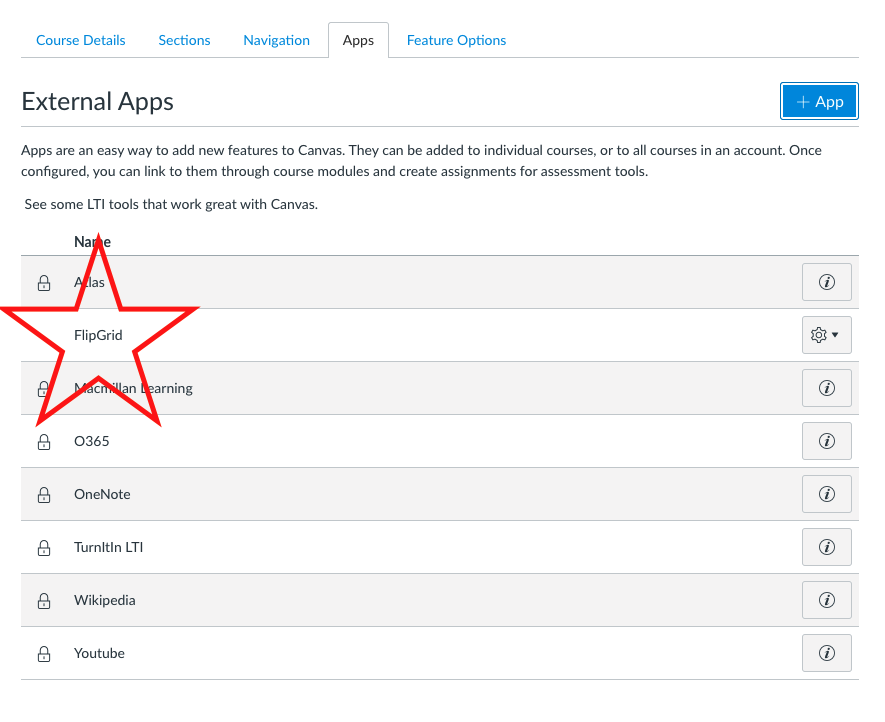Open the info icon for Macmillan Learning

pyautogui.click(x=826, y=388)
